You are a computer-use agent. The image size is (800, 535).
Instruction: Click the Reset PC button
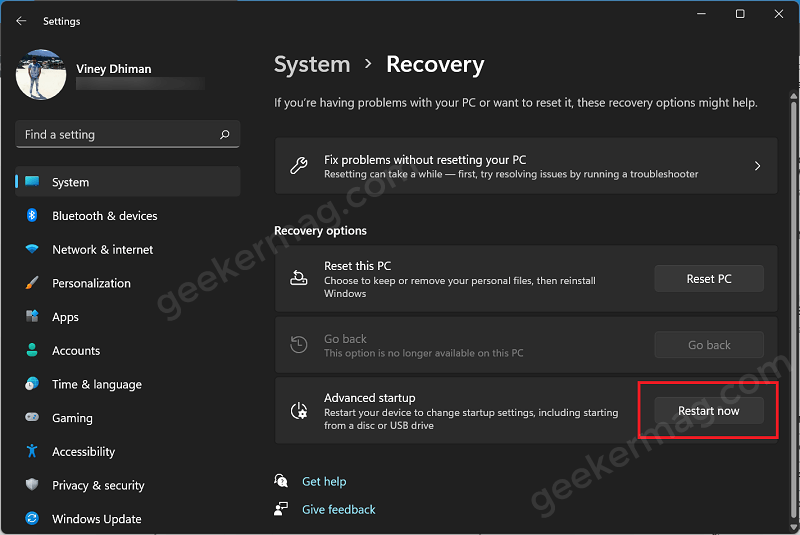709,278
